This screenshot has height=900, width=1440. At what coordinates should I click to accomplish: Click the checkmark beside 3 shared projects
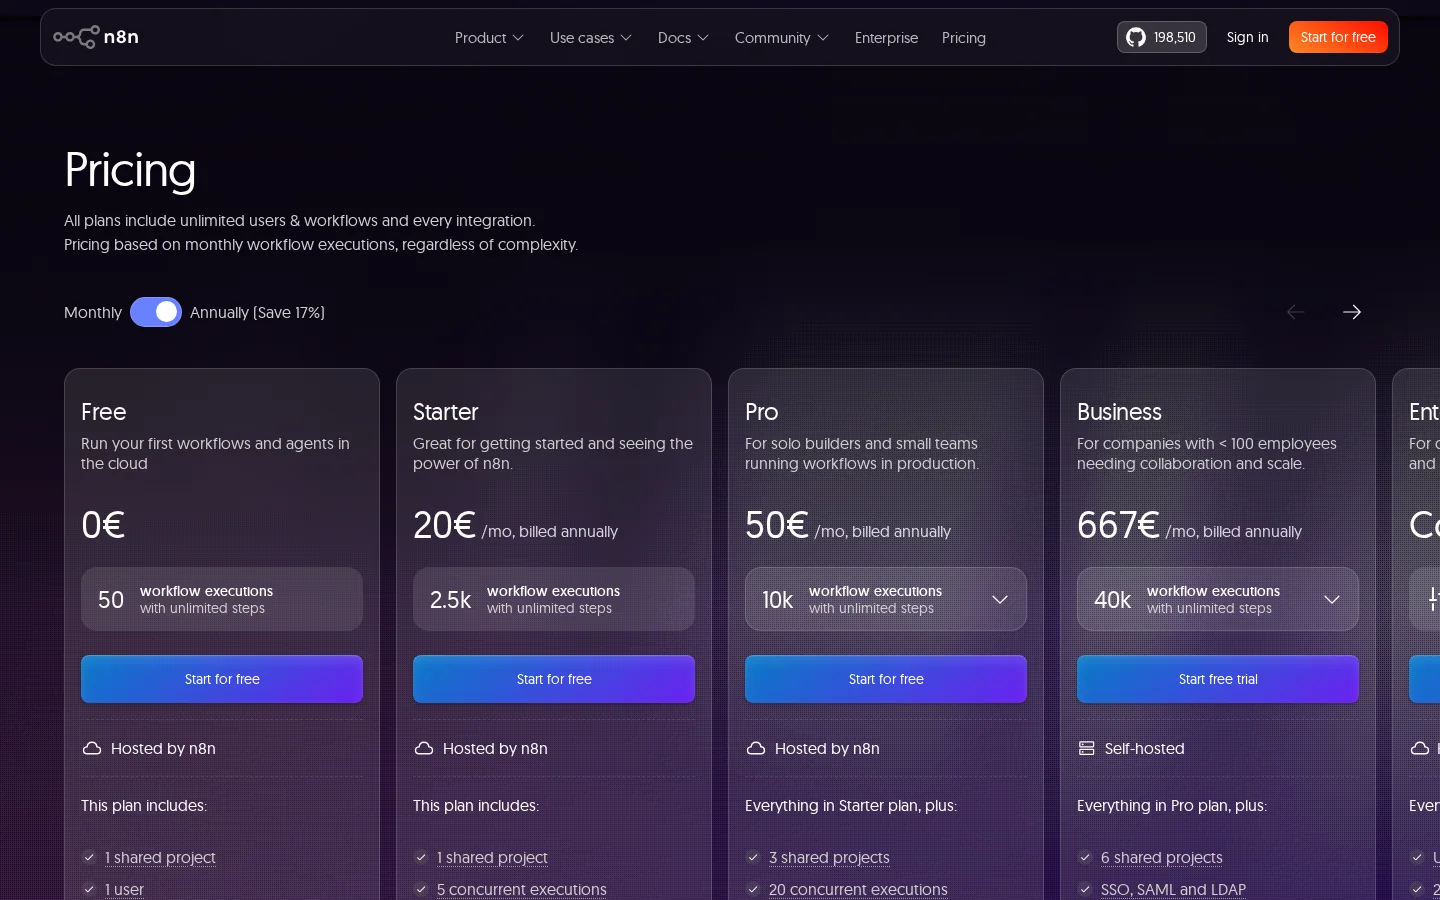point(753,857)
